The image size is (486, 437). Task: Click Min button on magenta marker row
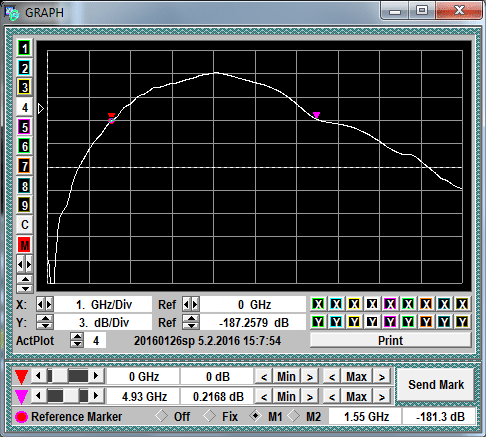286,396
